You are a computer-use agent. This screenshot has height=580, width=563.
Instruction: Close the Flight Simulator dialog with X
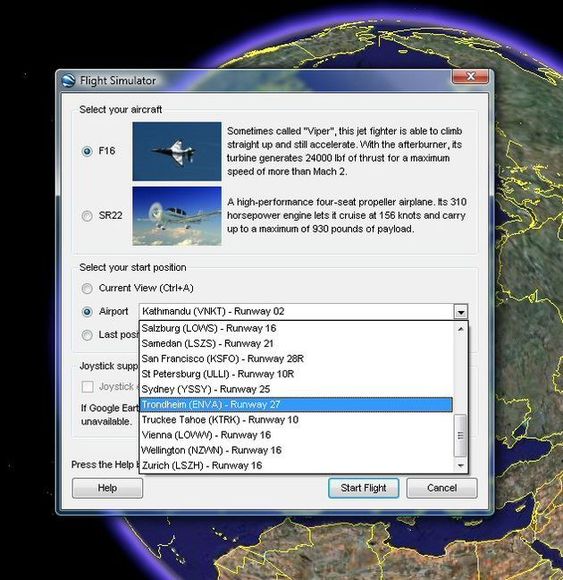click(471, 77)
